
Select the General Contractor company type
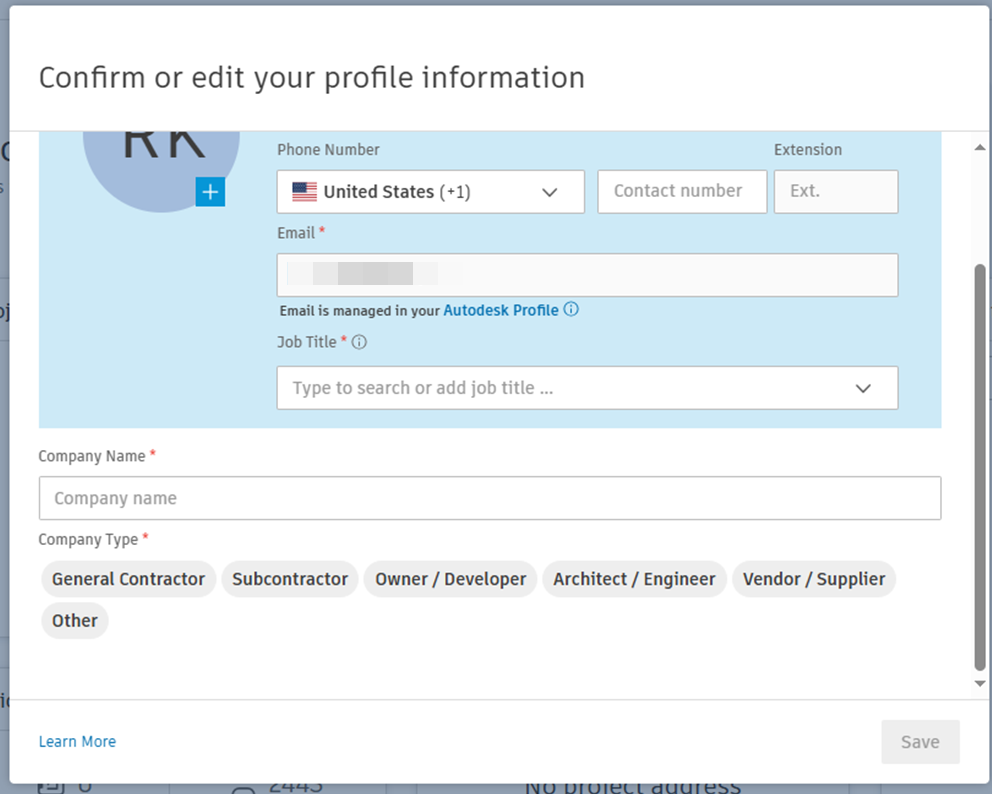tap(128, 578)
